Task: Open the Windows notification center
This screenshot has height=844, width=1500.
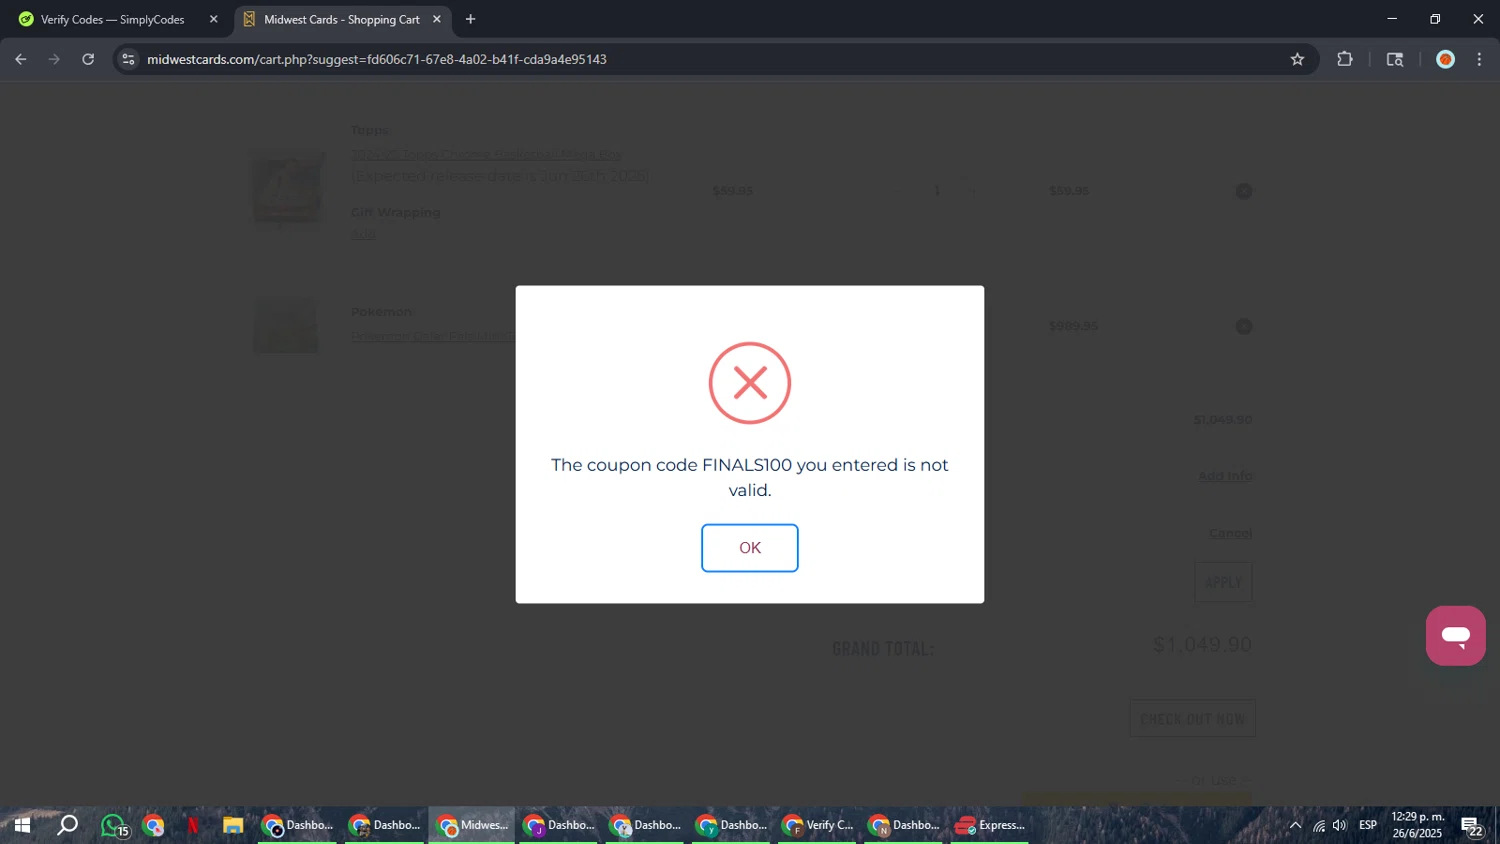Action: pos(1472,826)
